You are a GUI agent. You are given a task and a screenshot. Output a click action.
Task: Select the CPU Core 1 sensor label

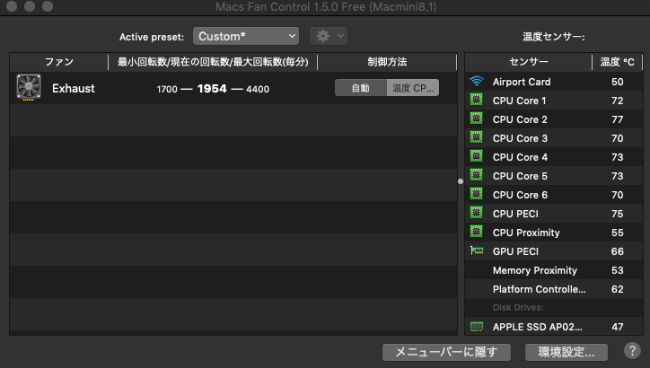(x=519, y=101)
